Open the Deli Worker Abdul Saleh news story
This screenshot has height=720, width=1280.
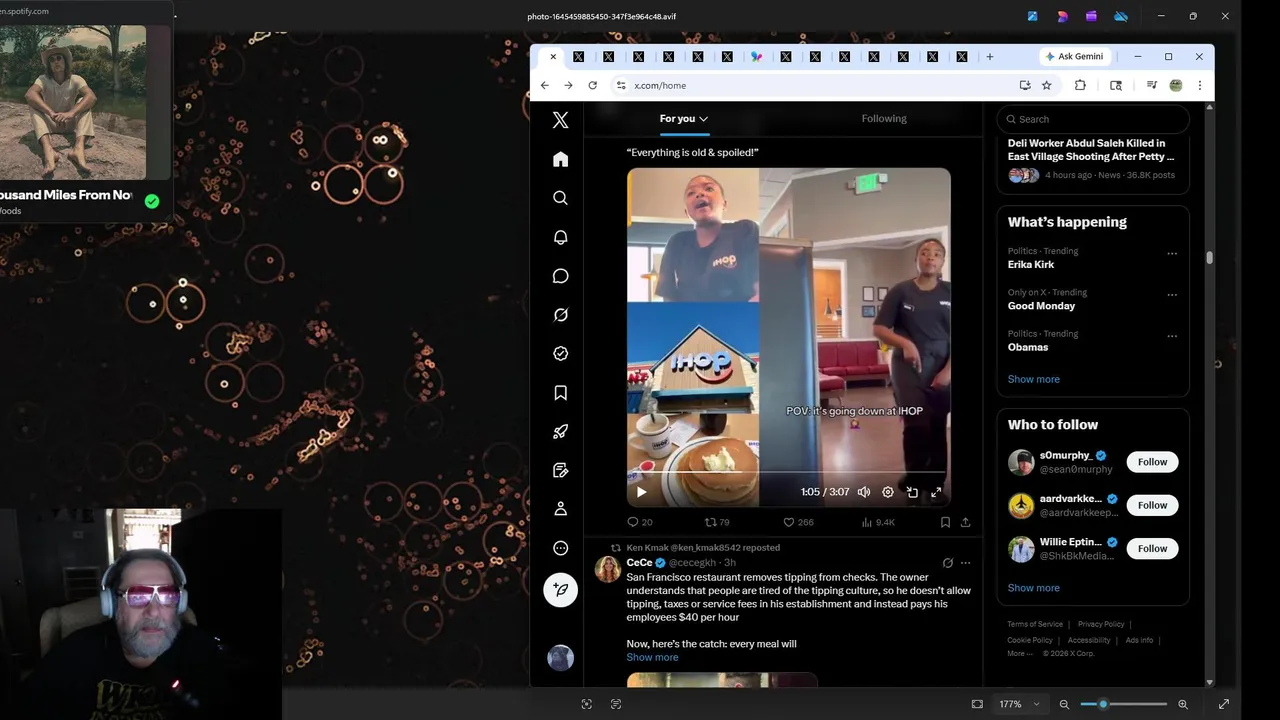click(x=1093, y=158)
